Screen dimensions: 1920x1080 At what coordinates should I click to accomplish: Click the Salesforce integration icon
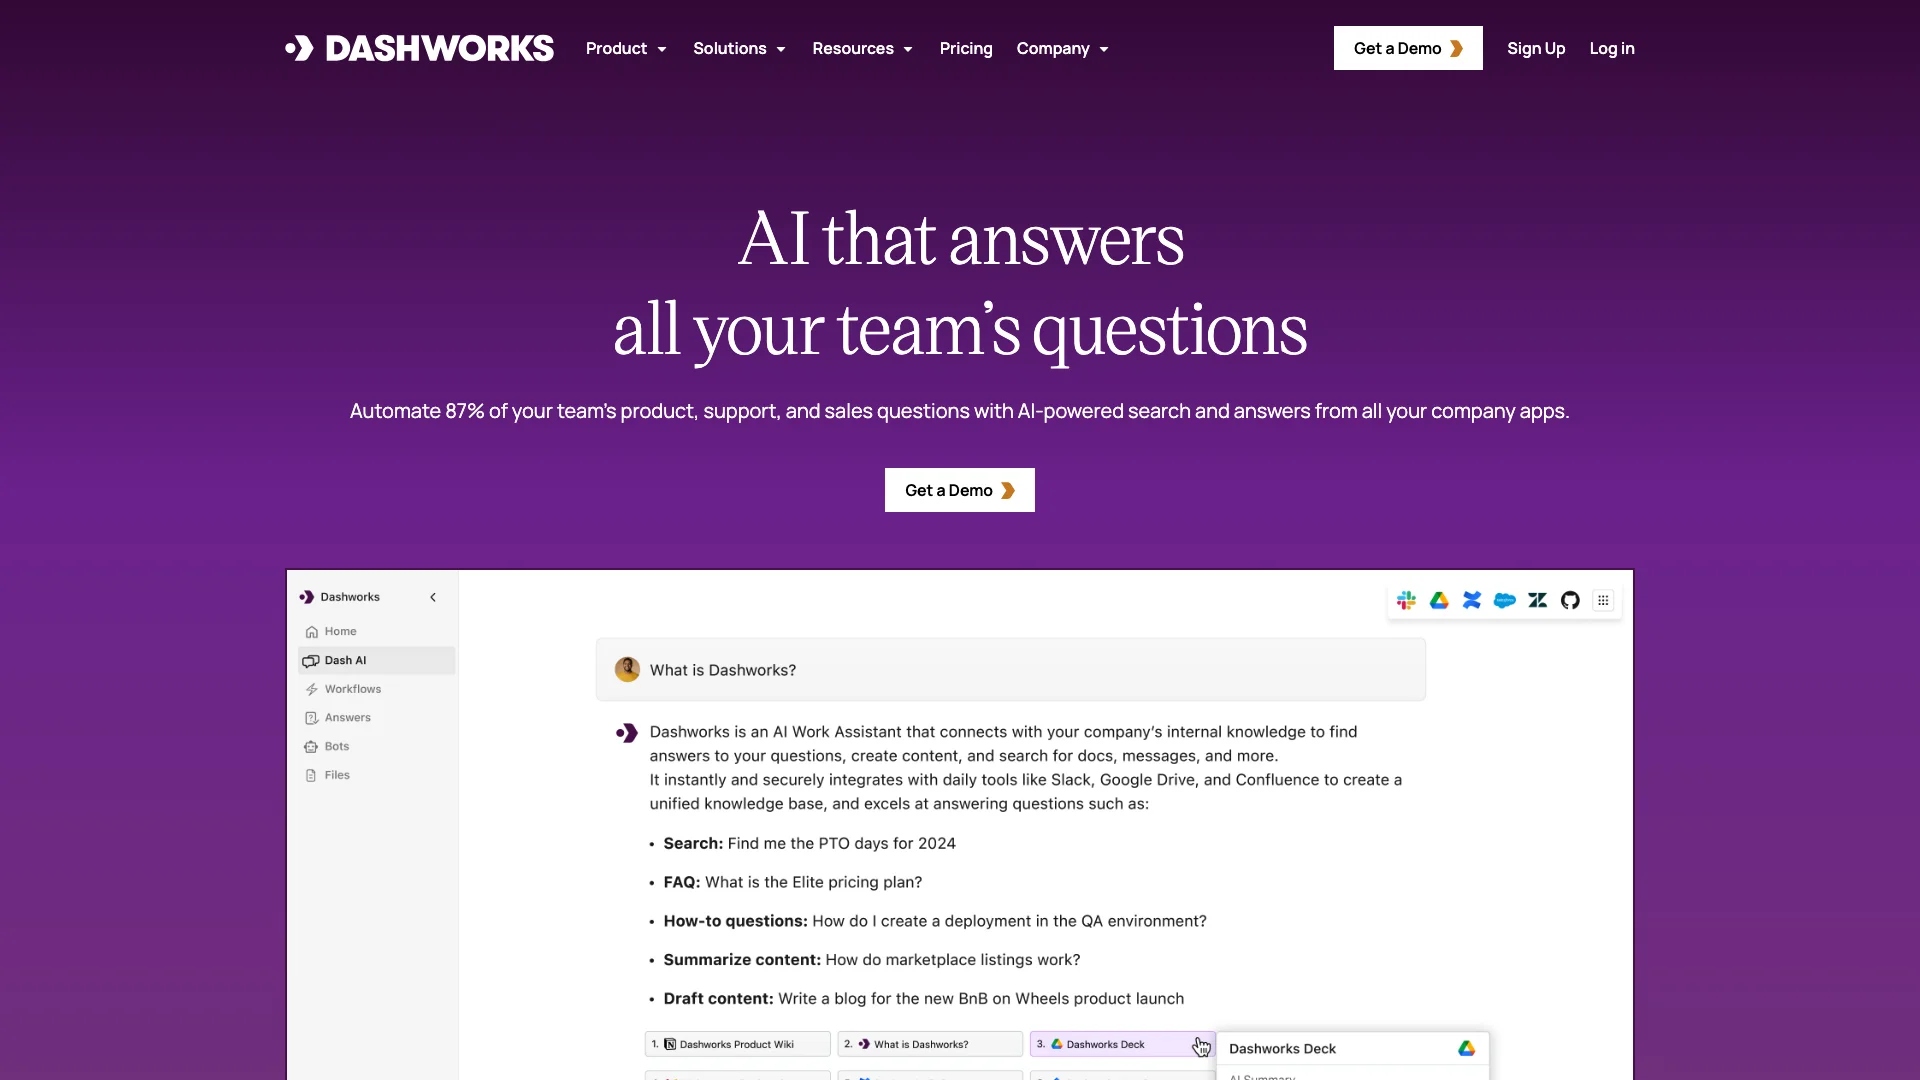tap(1503, 600)
